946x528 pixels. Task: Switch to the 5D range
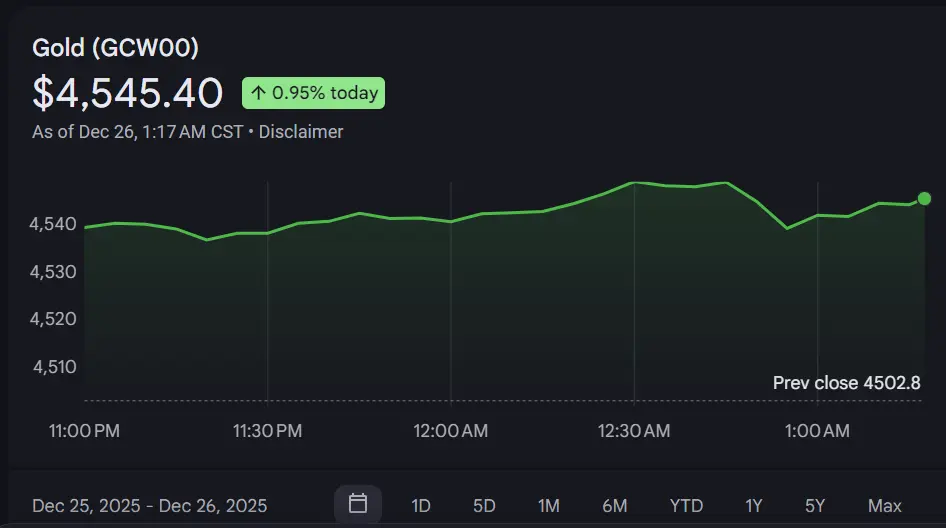tap(484, 506)
